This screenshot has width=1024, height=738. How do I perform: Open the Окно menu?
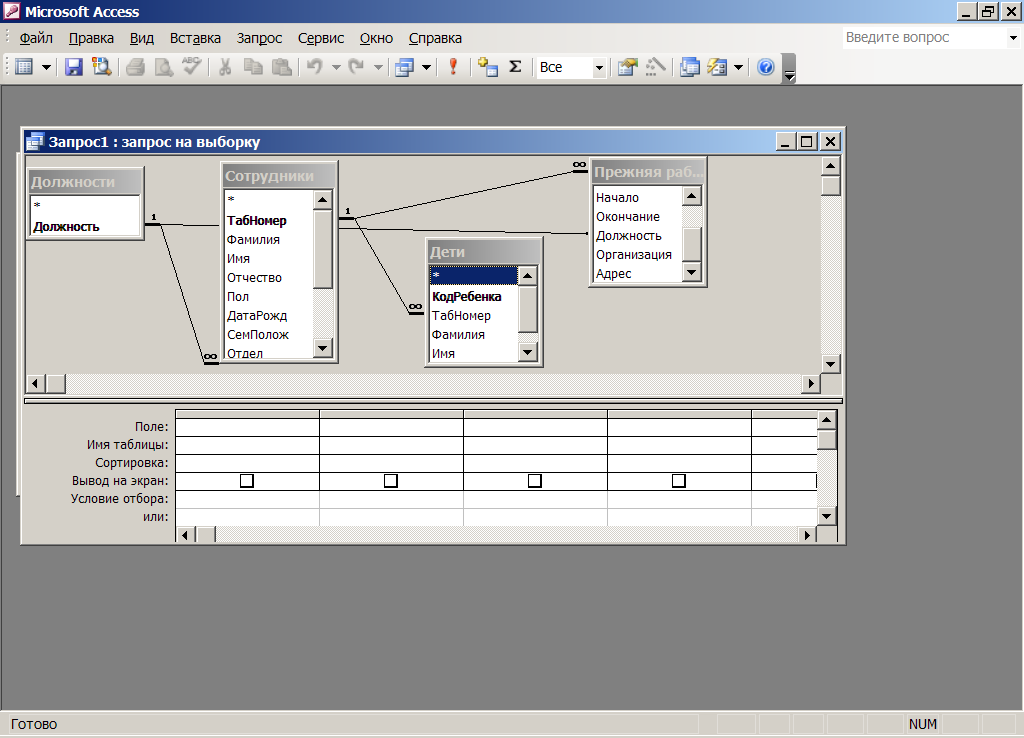point(376,38)
